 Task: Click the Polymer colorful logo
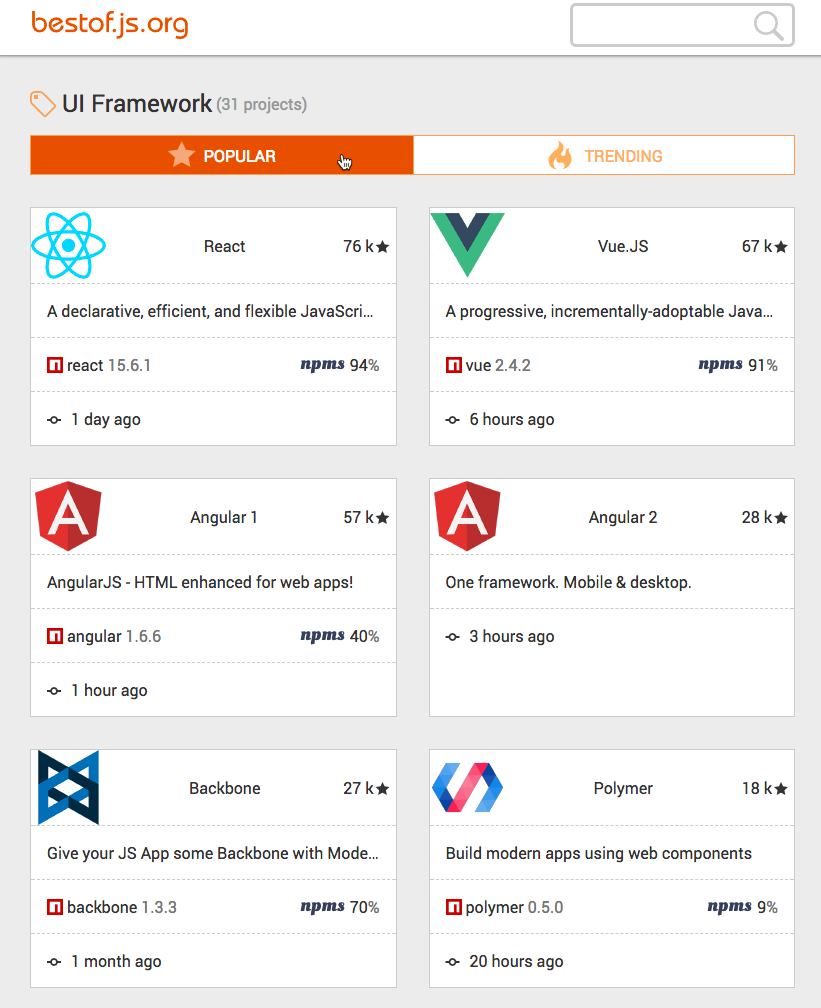(x=467, y=788)
